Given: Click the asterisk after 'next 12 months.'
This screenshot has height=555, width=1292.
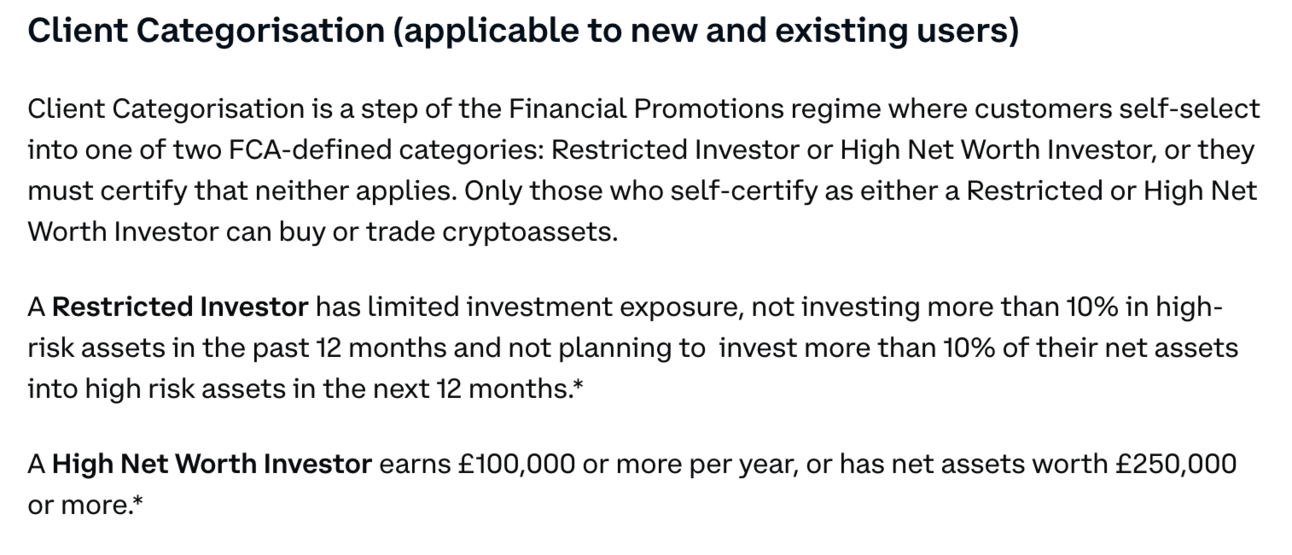Looking at the screenshot, I should coord(577,386).
